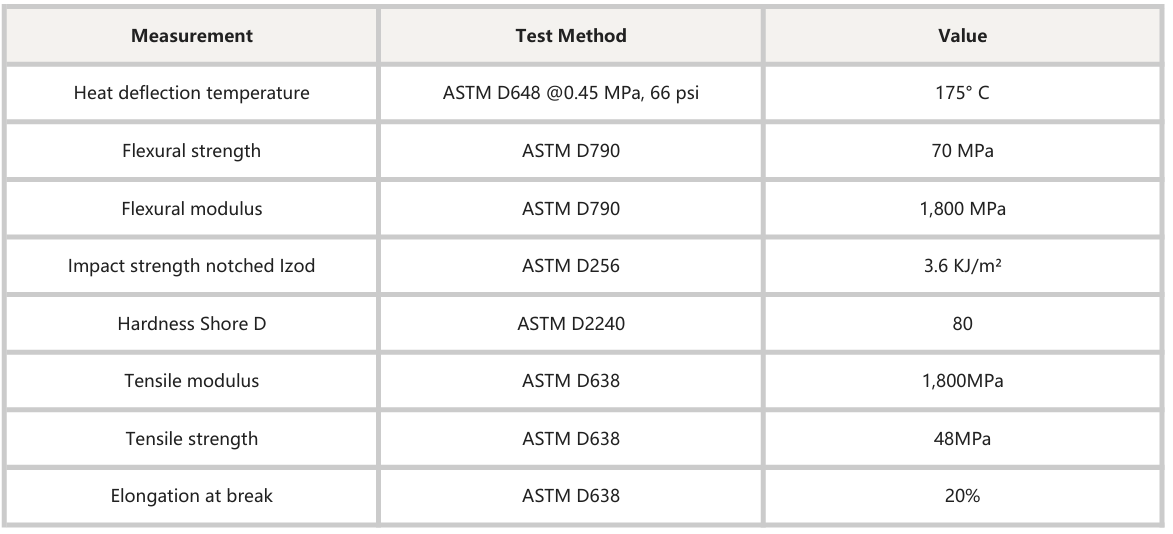Select the 48MPa tensile strength value
Image resolution: width=1173 pixels, height=534 pixels.
point(962,438)
